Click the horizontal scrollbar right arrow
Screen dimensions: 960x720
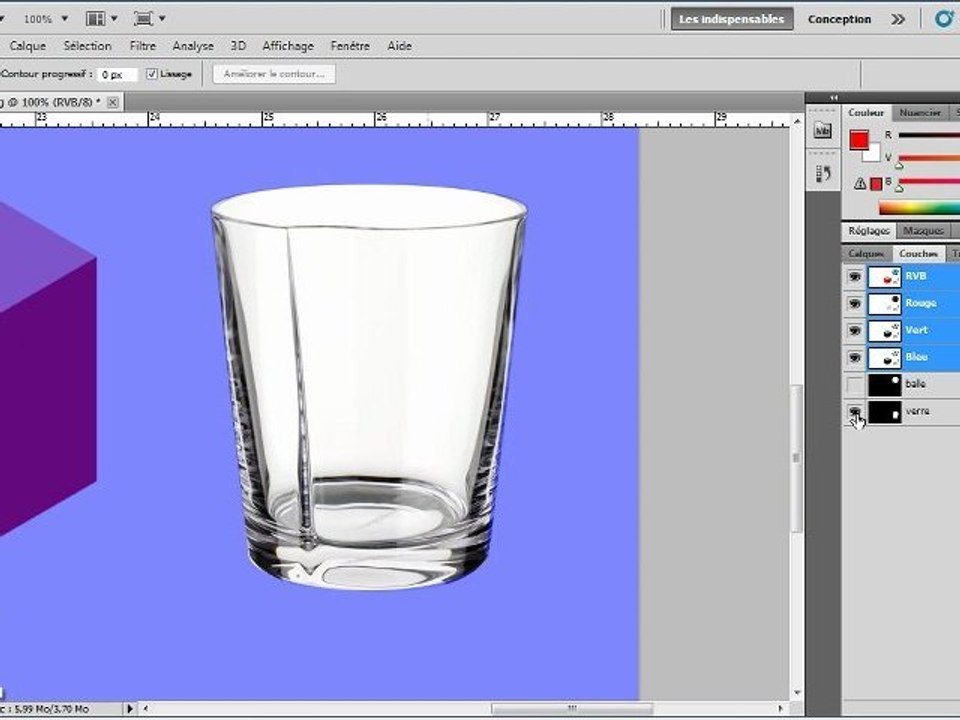click(x=781, y=709)
